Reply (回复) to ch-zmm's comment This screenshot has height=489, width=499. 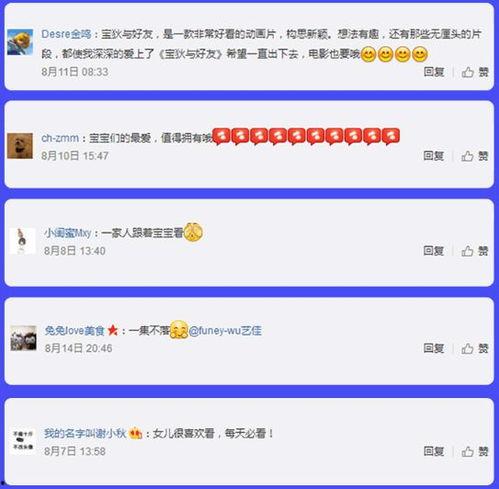coord(434,156)
